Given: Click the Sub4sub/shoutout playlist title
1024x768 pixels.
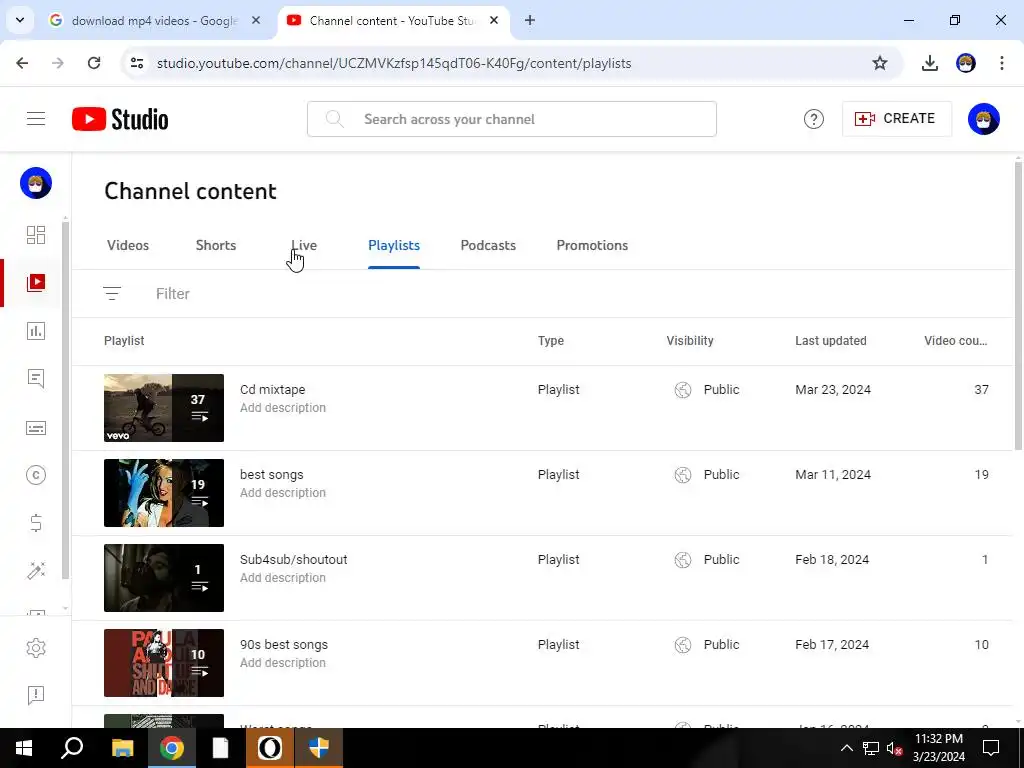Looking at the screenshot, I should [x=293, y=560].
